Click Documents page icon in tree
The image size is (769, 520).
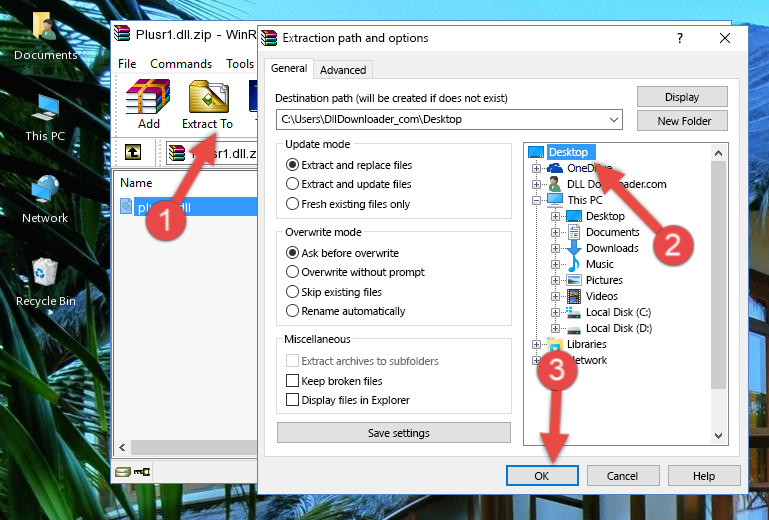tap(573, 232)
